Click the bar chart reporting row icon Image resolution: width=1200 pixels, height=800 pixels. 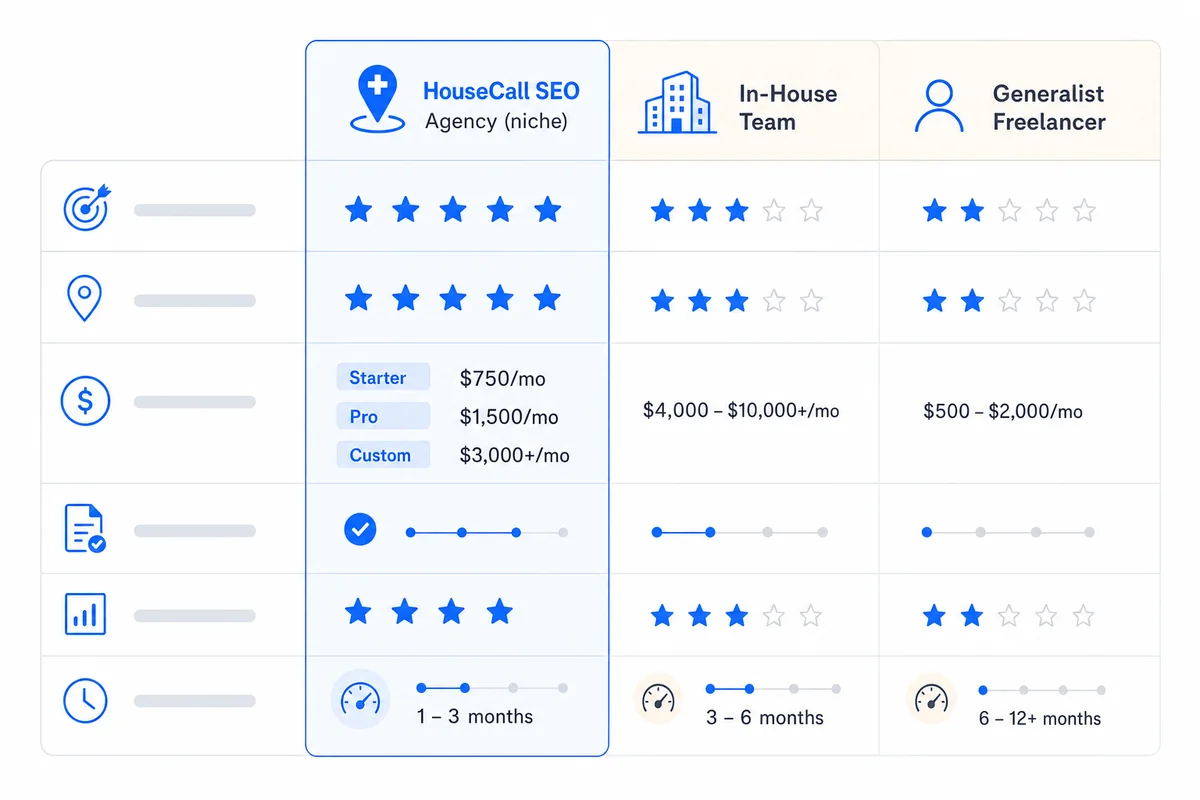click(x=85, y=614)
